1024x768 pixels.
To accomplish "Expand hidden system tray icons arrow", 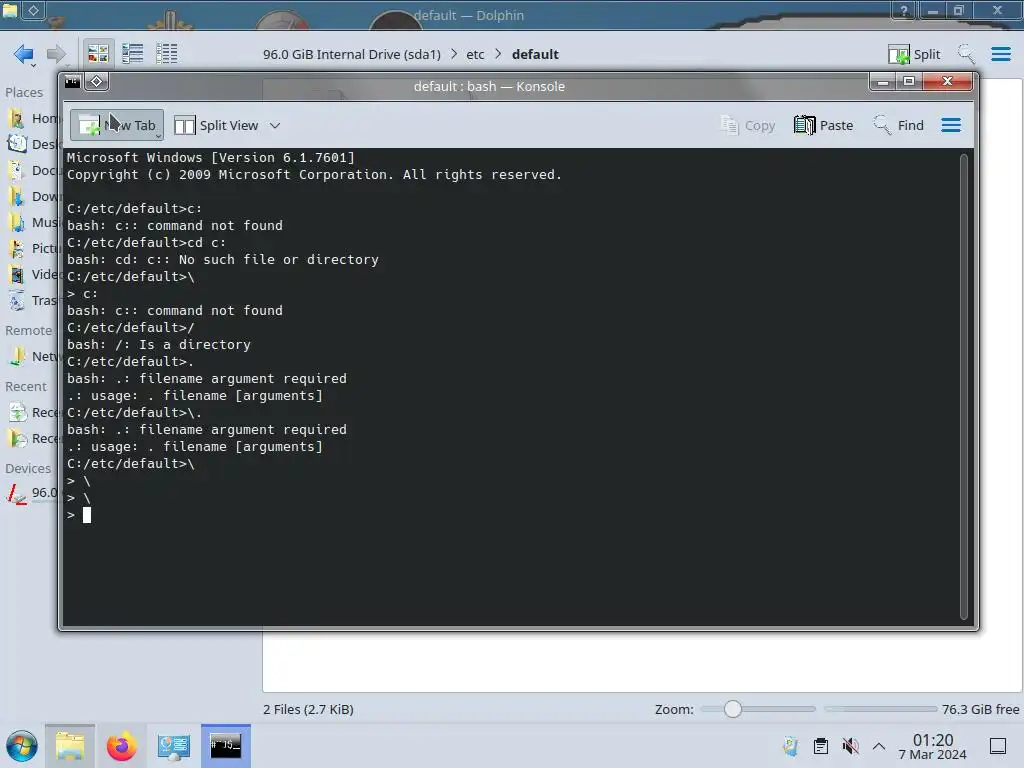I will click(x=879, y=746).
